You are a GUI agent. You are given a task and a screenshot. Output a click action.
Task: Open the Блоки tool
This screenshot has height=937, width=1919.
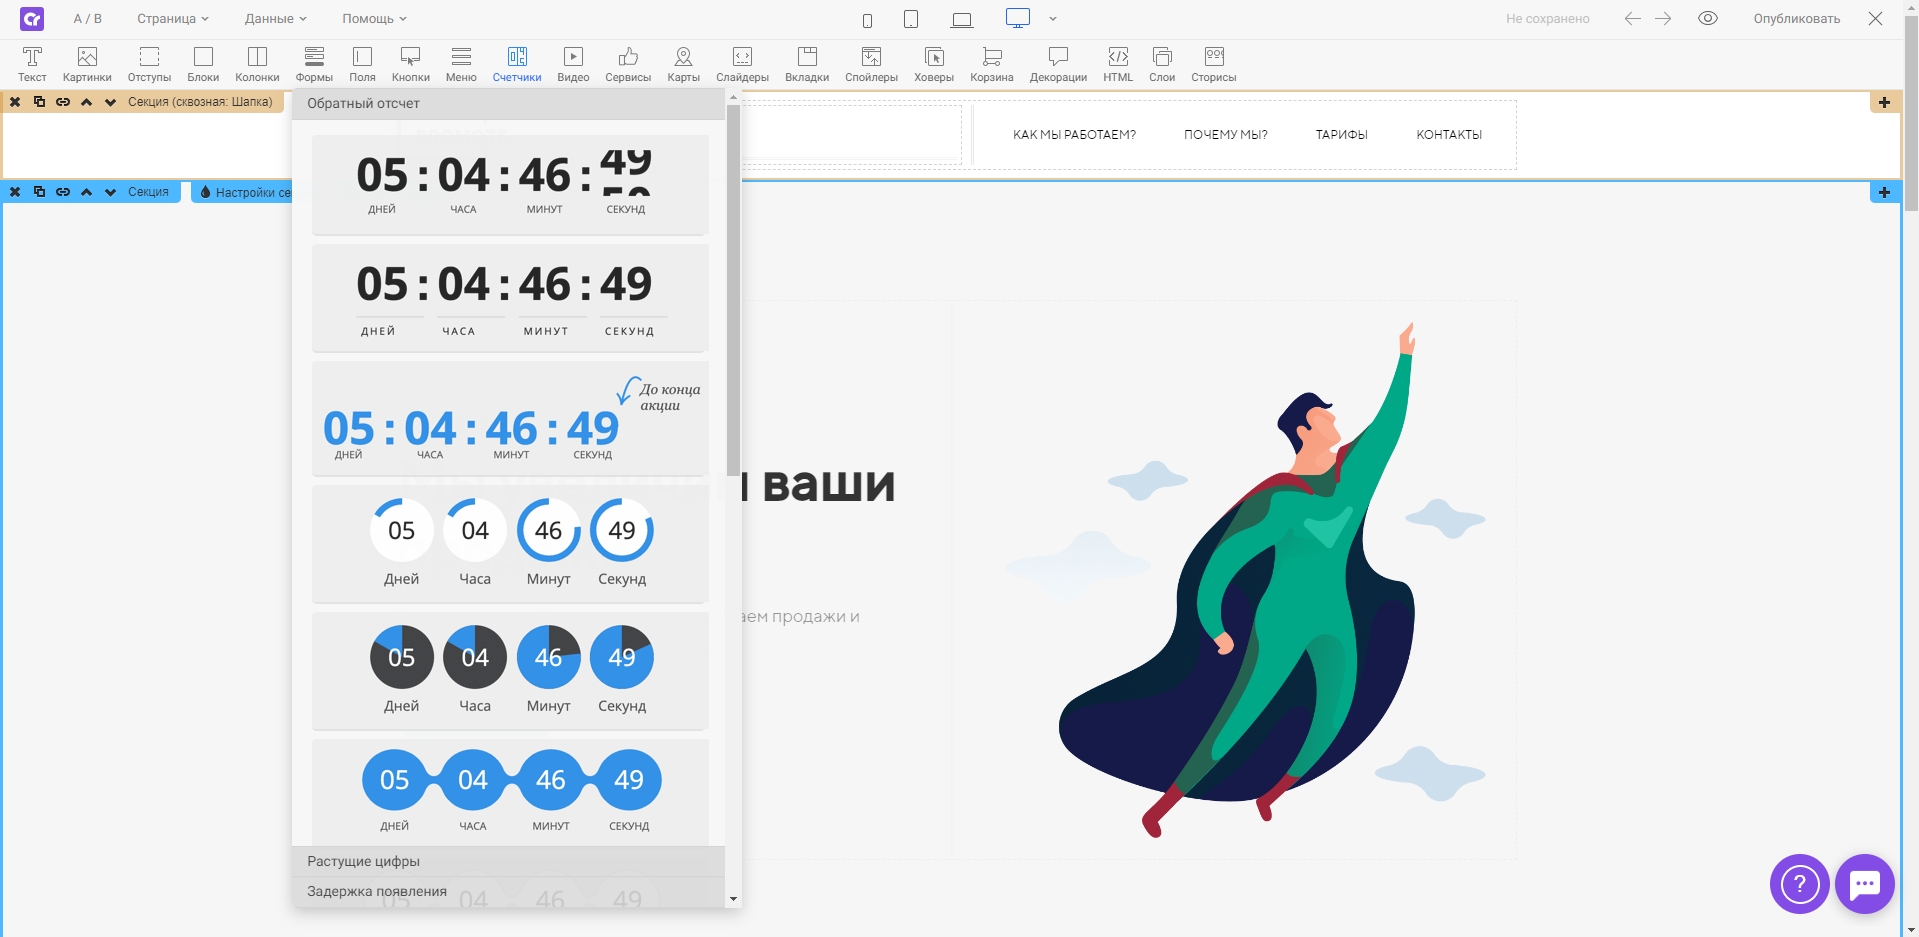pyautogui.click(x=203, y=64)
